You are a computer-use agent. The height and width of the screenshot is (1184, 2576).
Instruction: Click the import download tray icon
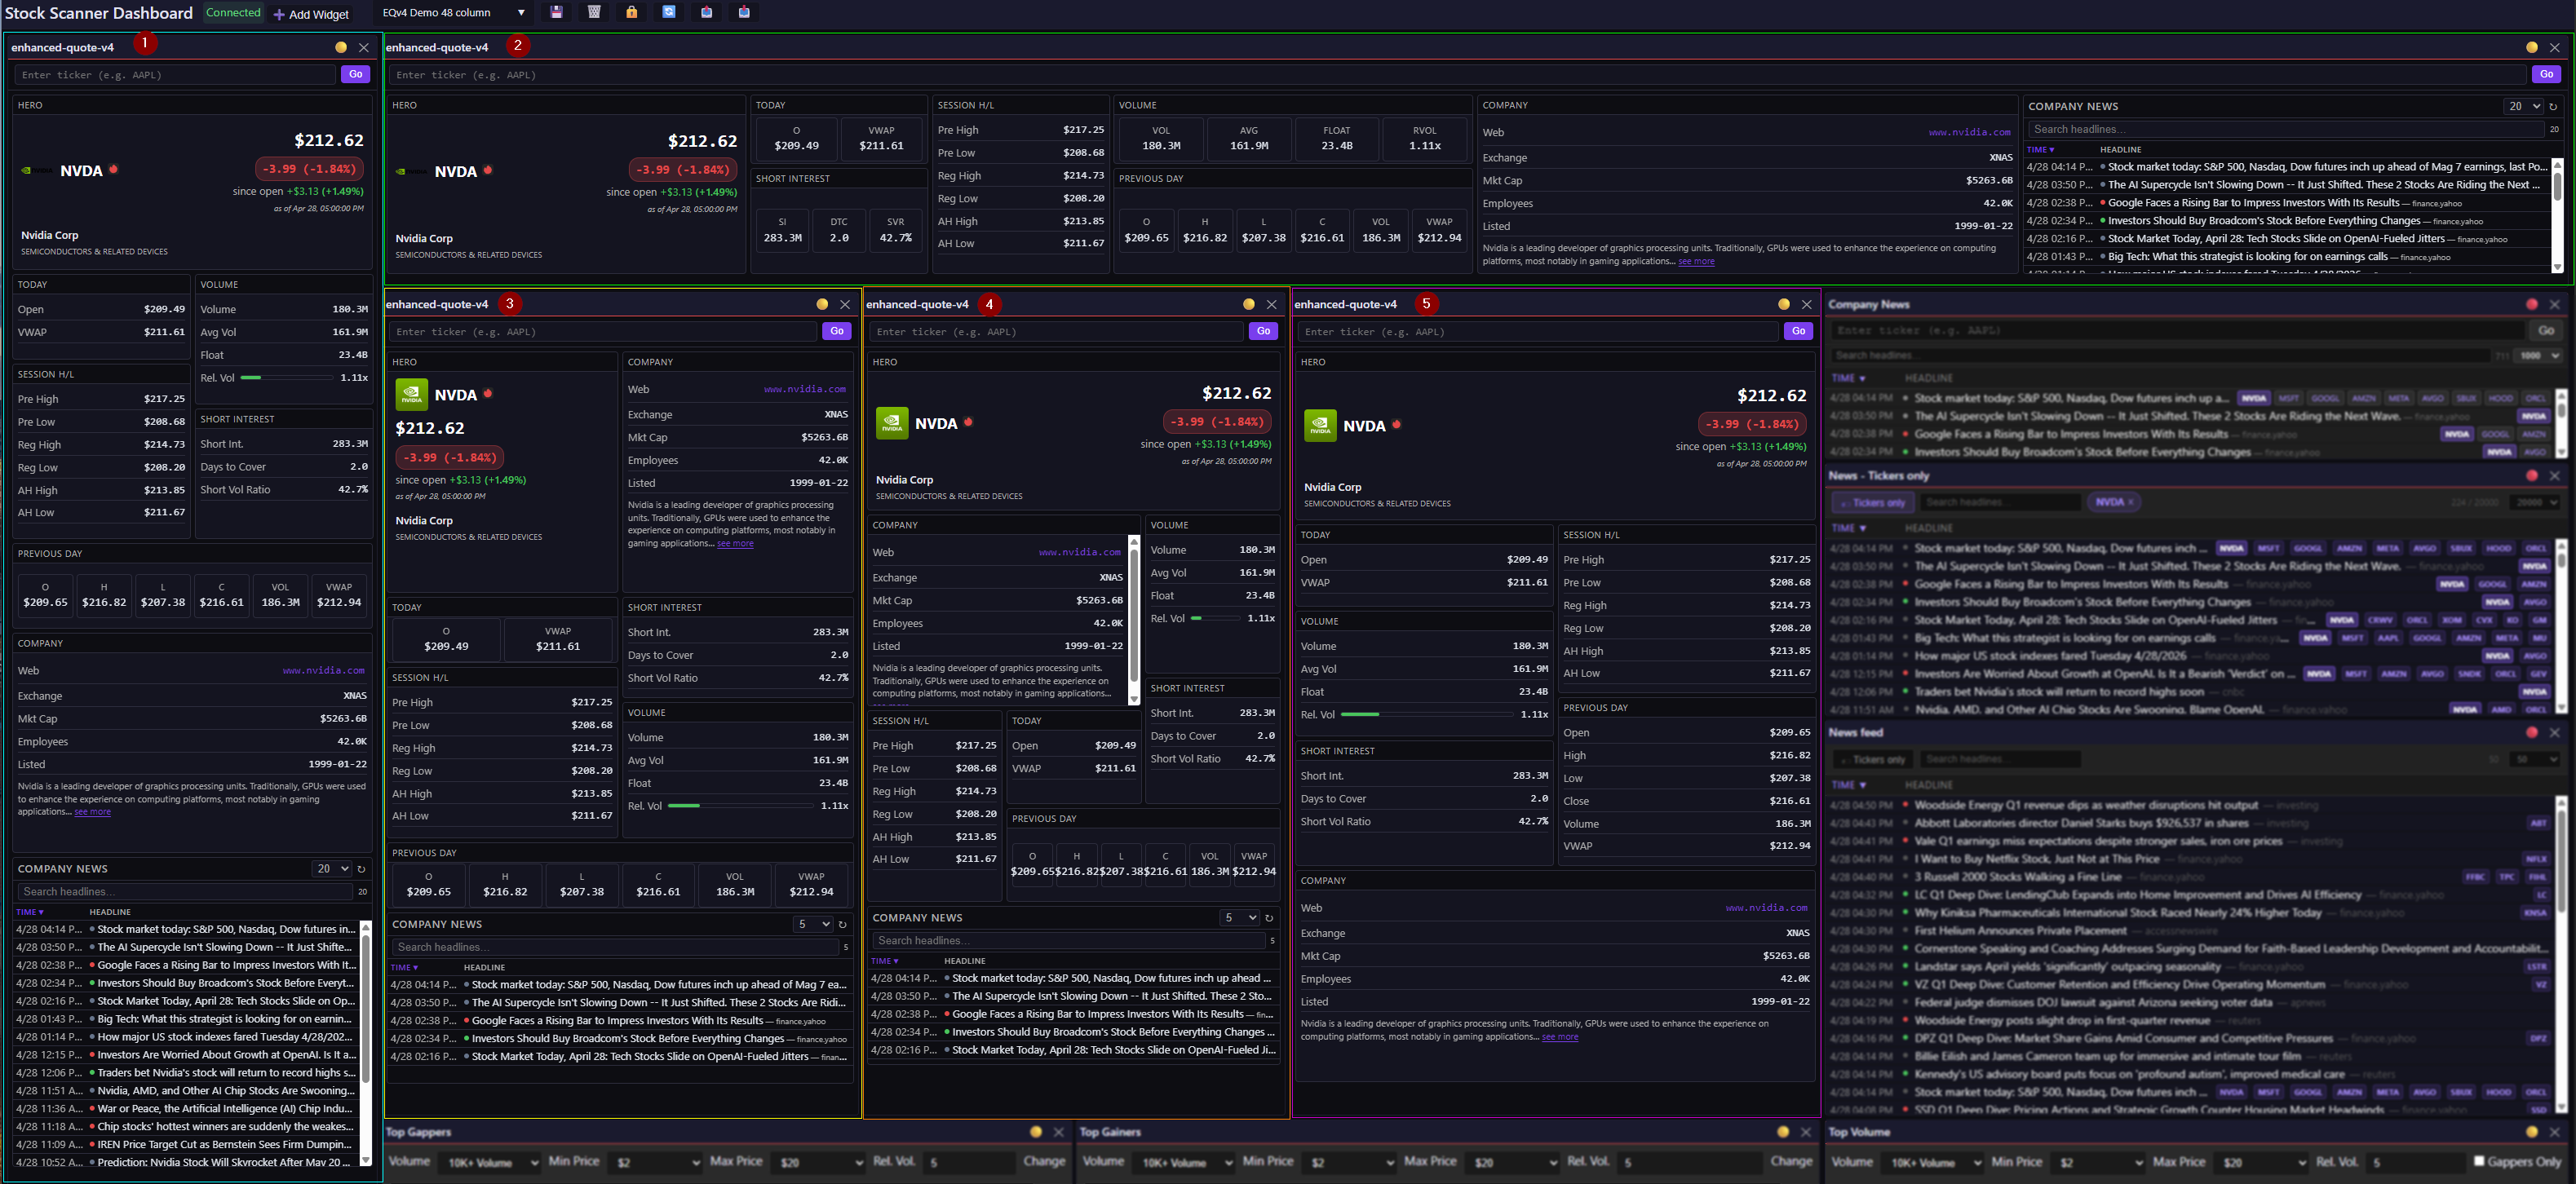(x=744, y=12)
